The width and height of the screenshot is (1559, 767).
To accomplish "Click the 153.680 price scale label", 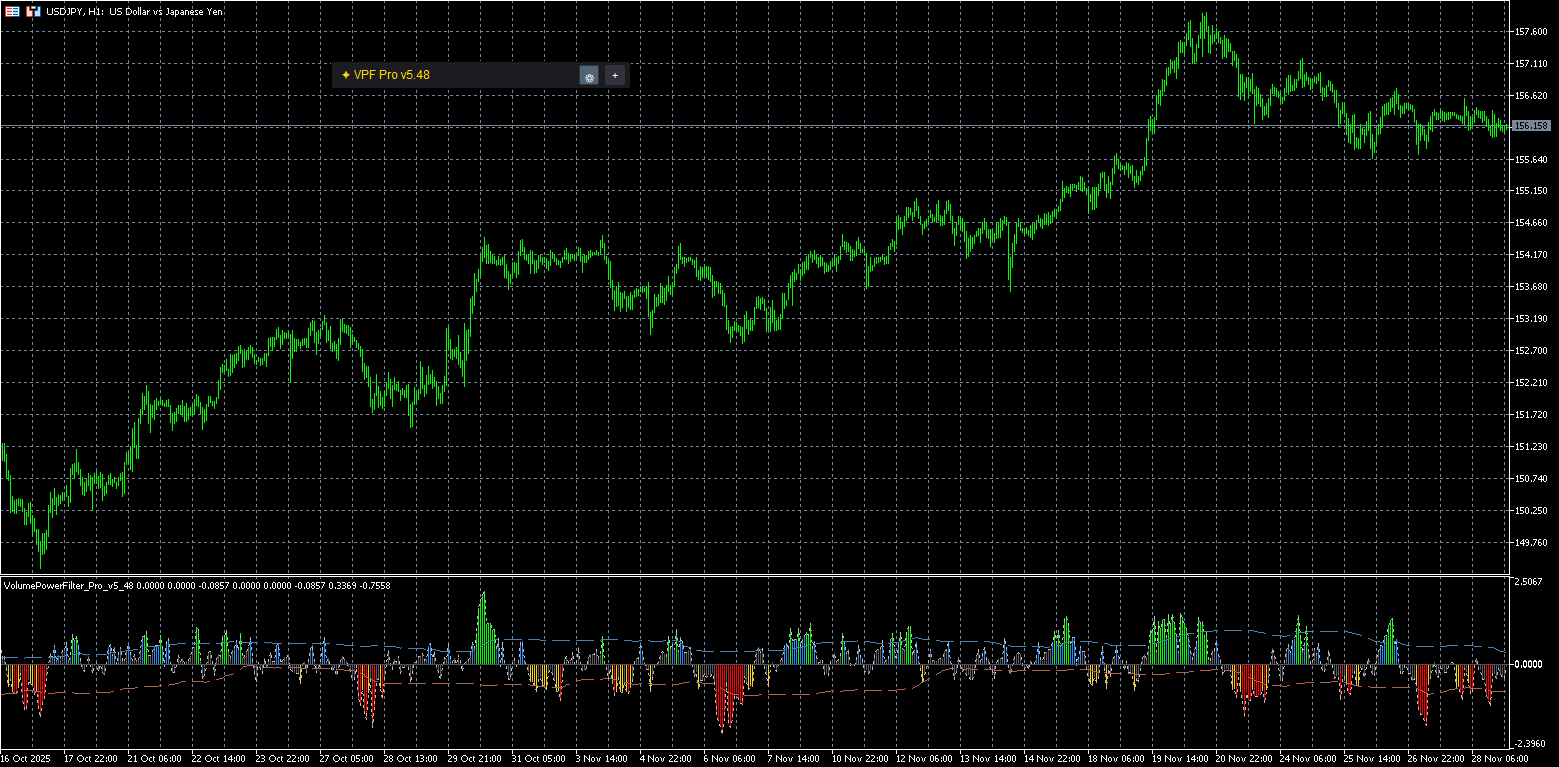I will 1531,287.
